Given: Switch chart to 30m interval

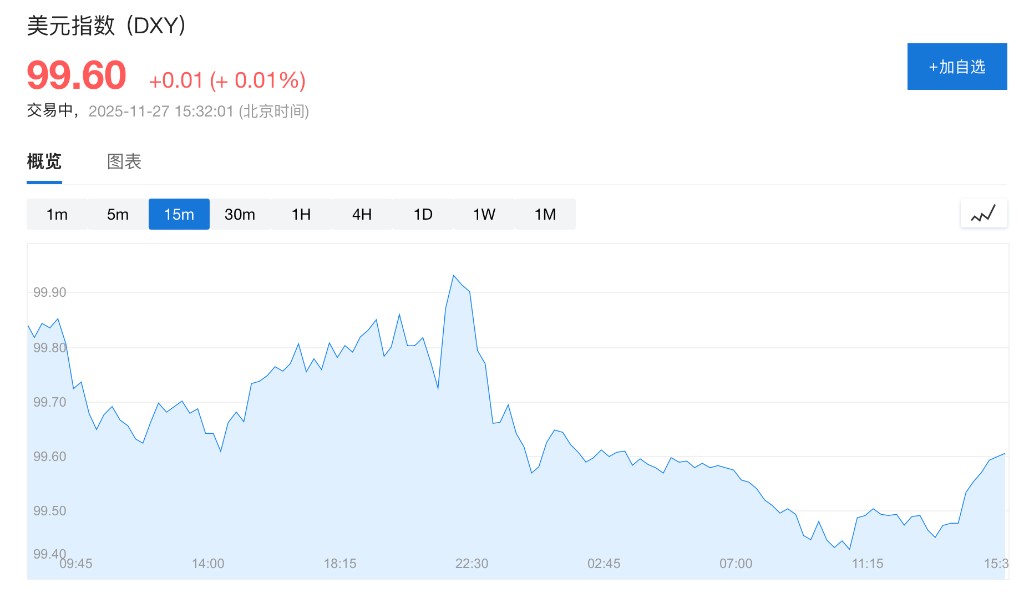Looking at the screenshot, I should [x=240, y=214].
